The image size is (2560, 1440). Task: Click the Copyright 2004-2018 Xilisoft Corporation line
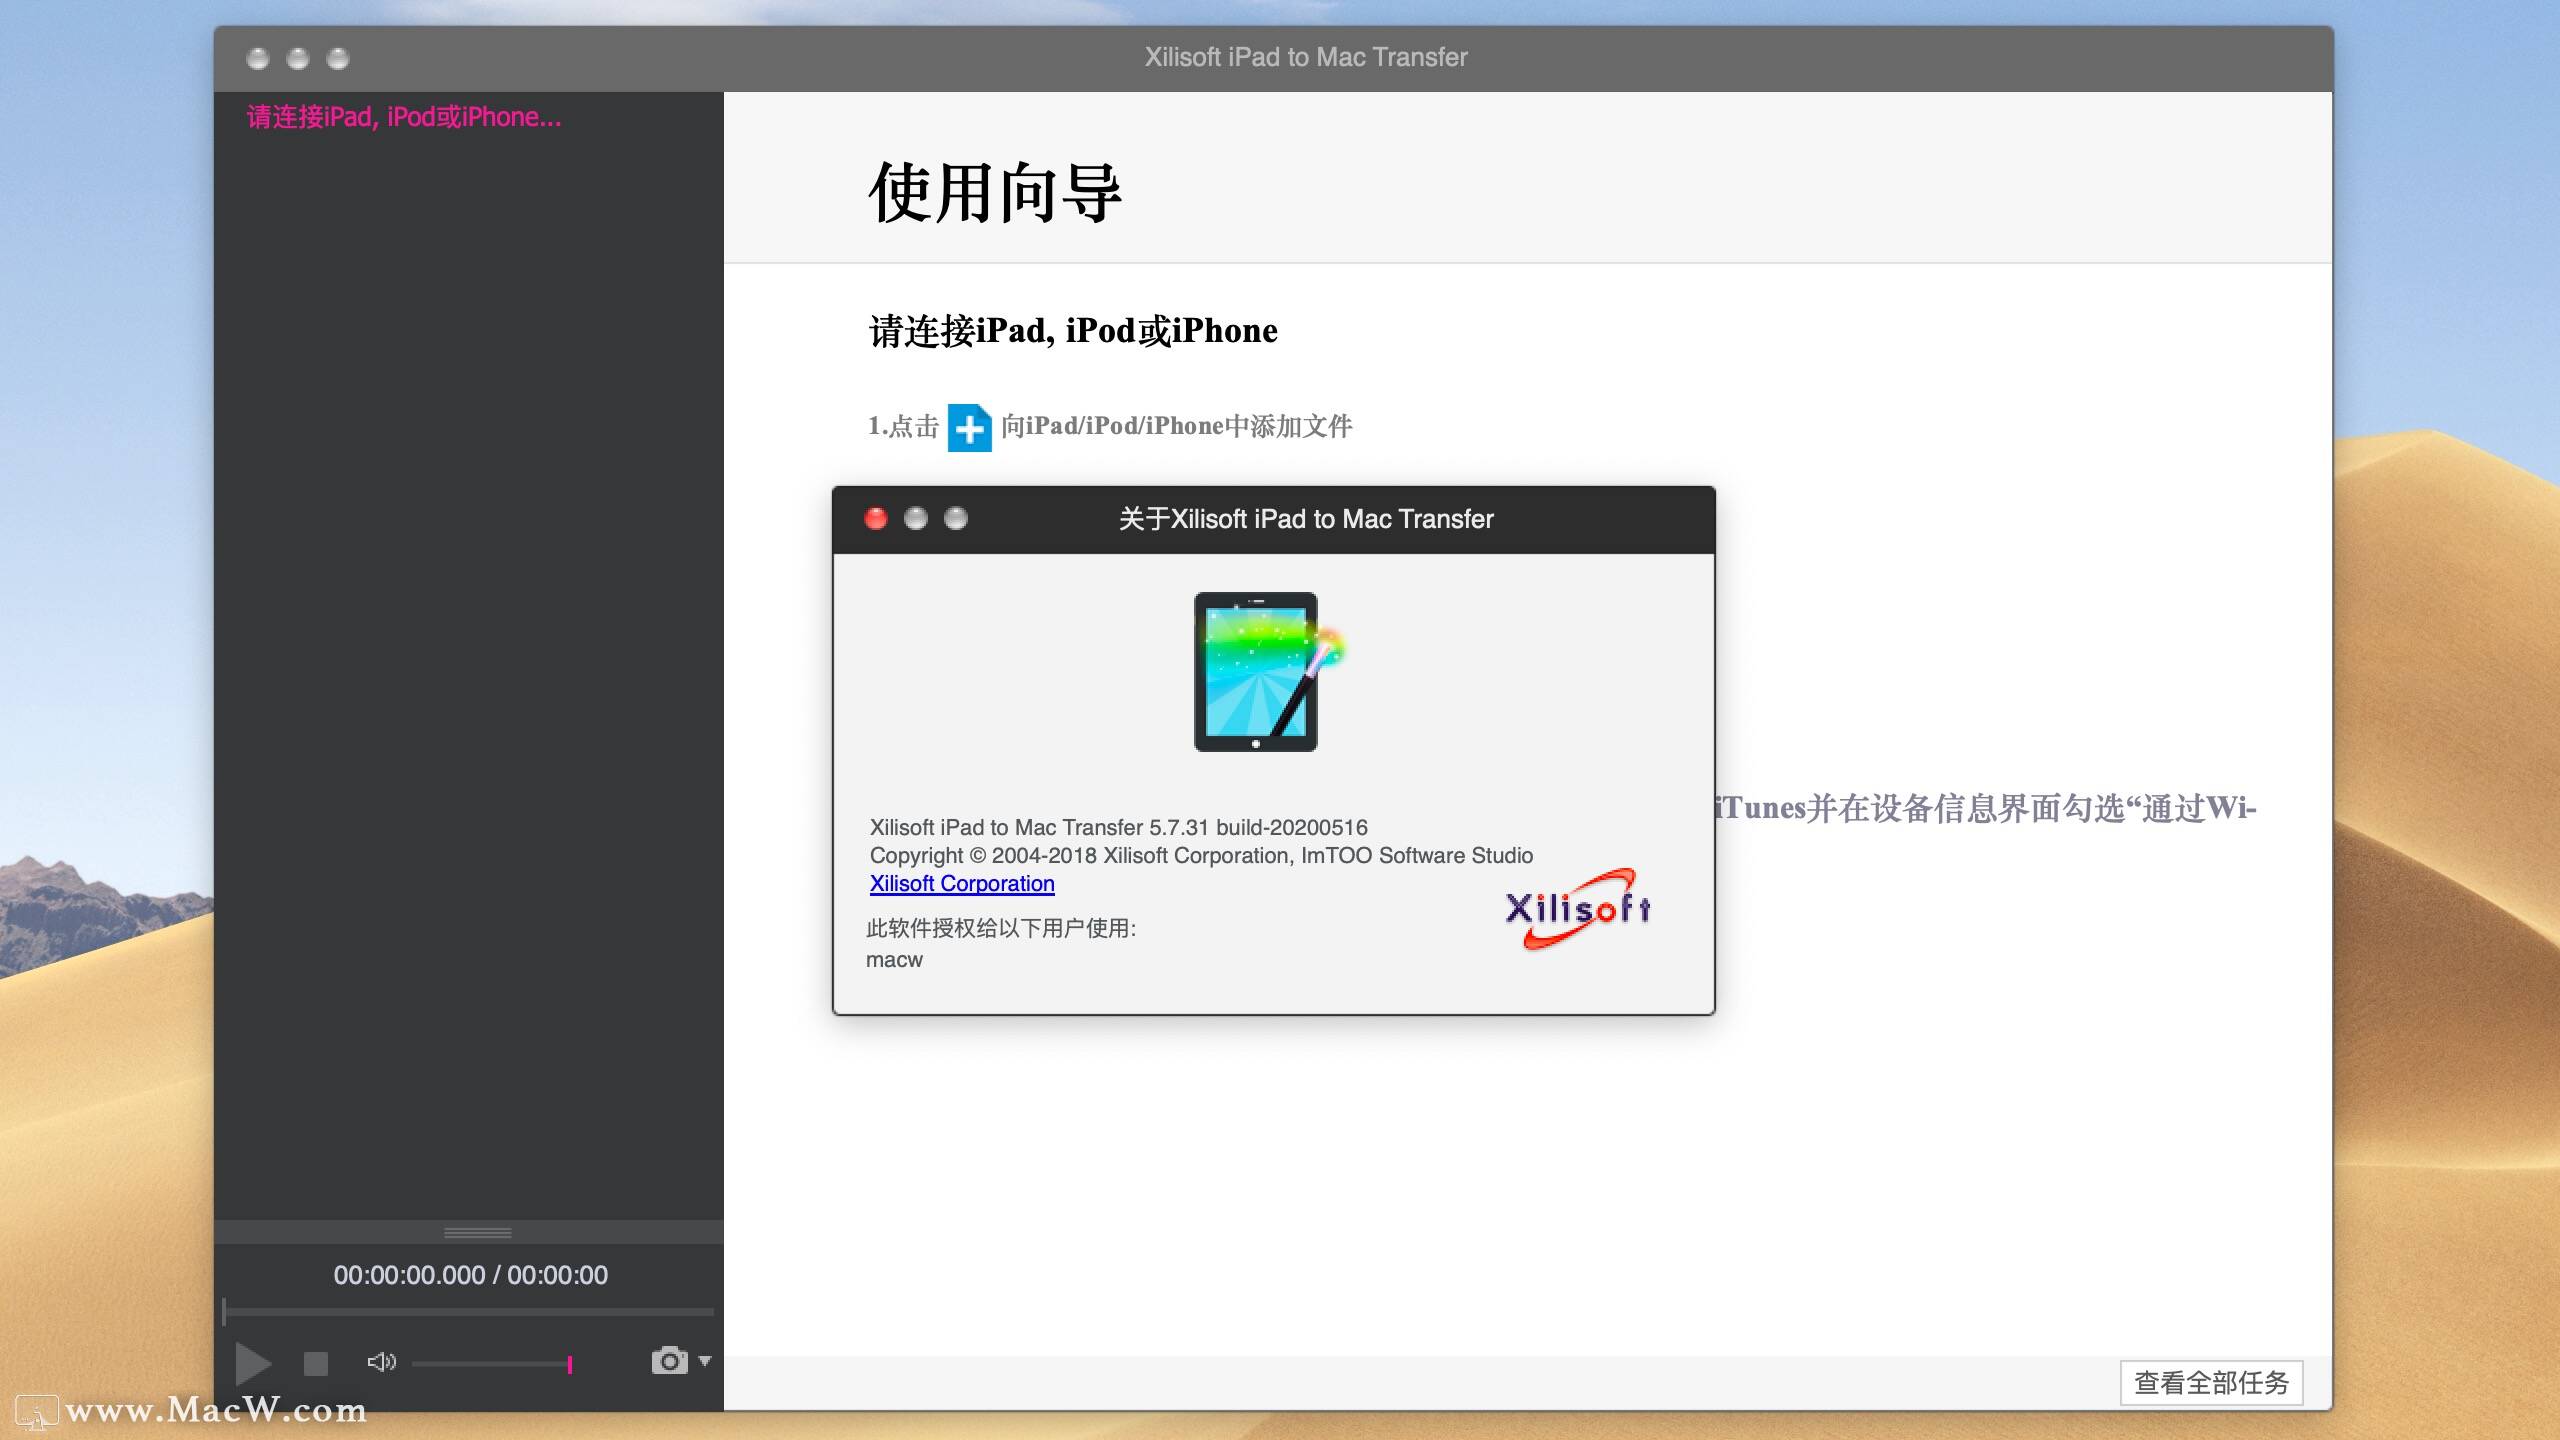pos(1201,856)
